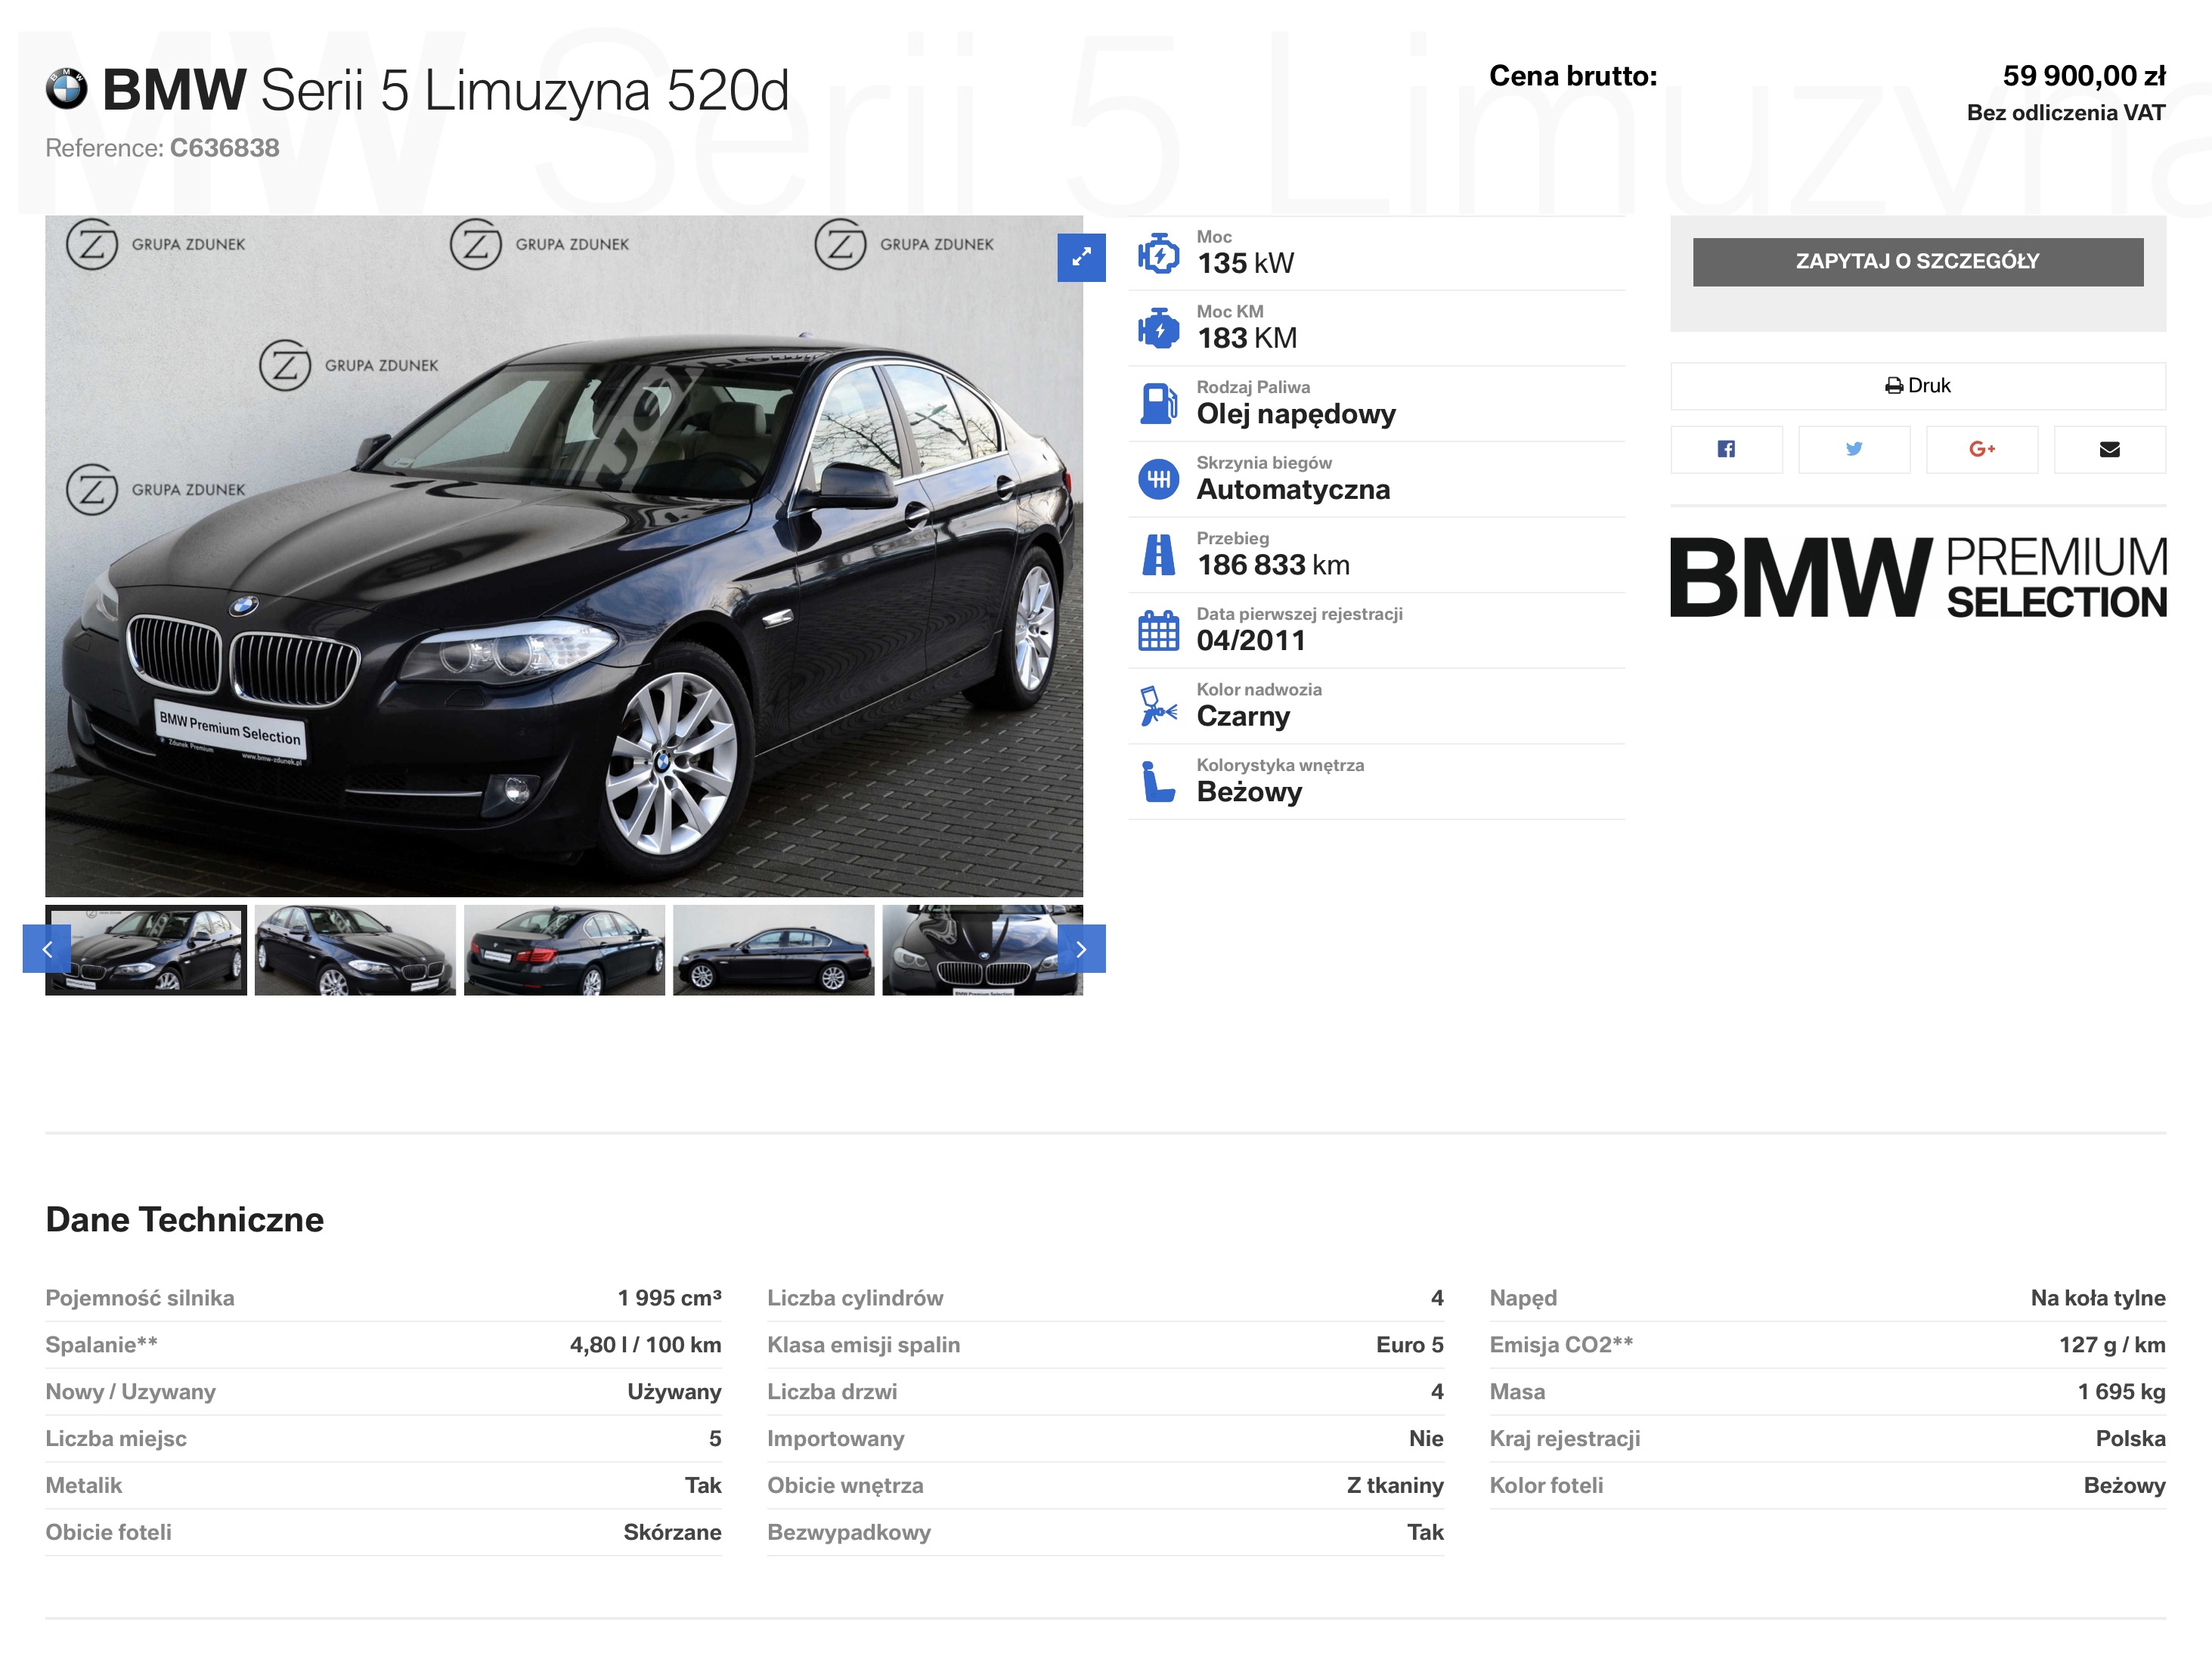Click the Czarny body color value
Screen dimensions: 2212x1663
[x=1243, y=717]
